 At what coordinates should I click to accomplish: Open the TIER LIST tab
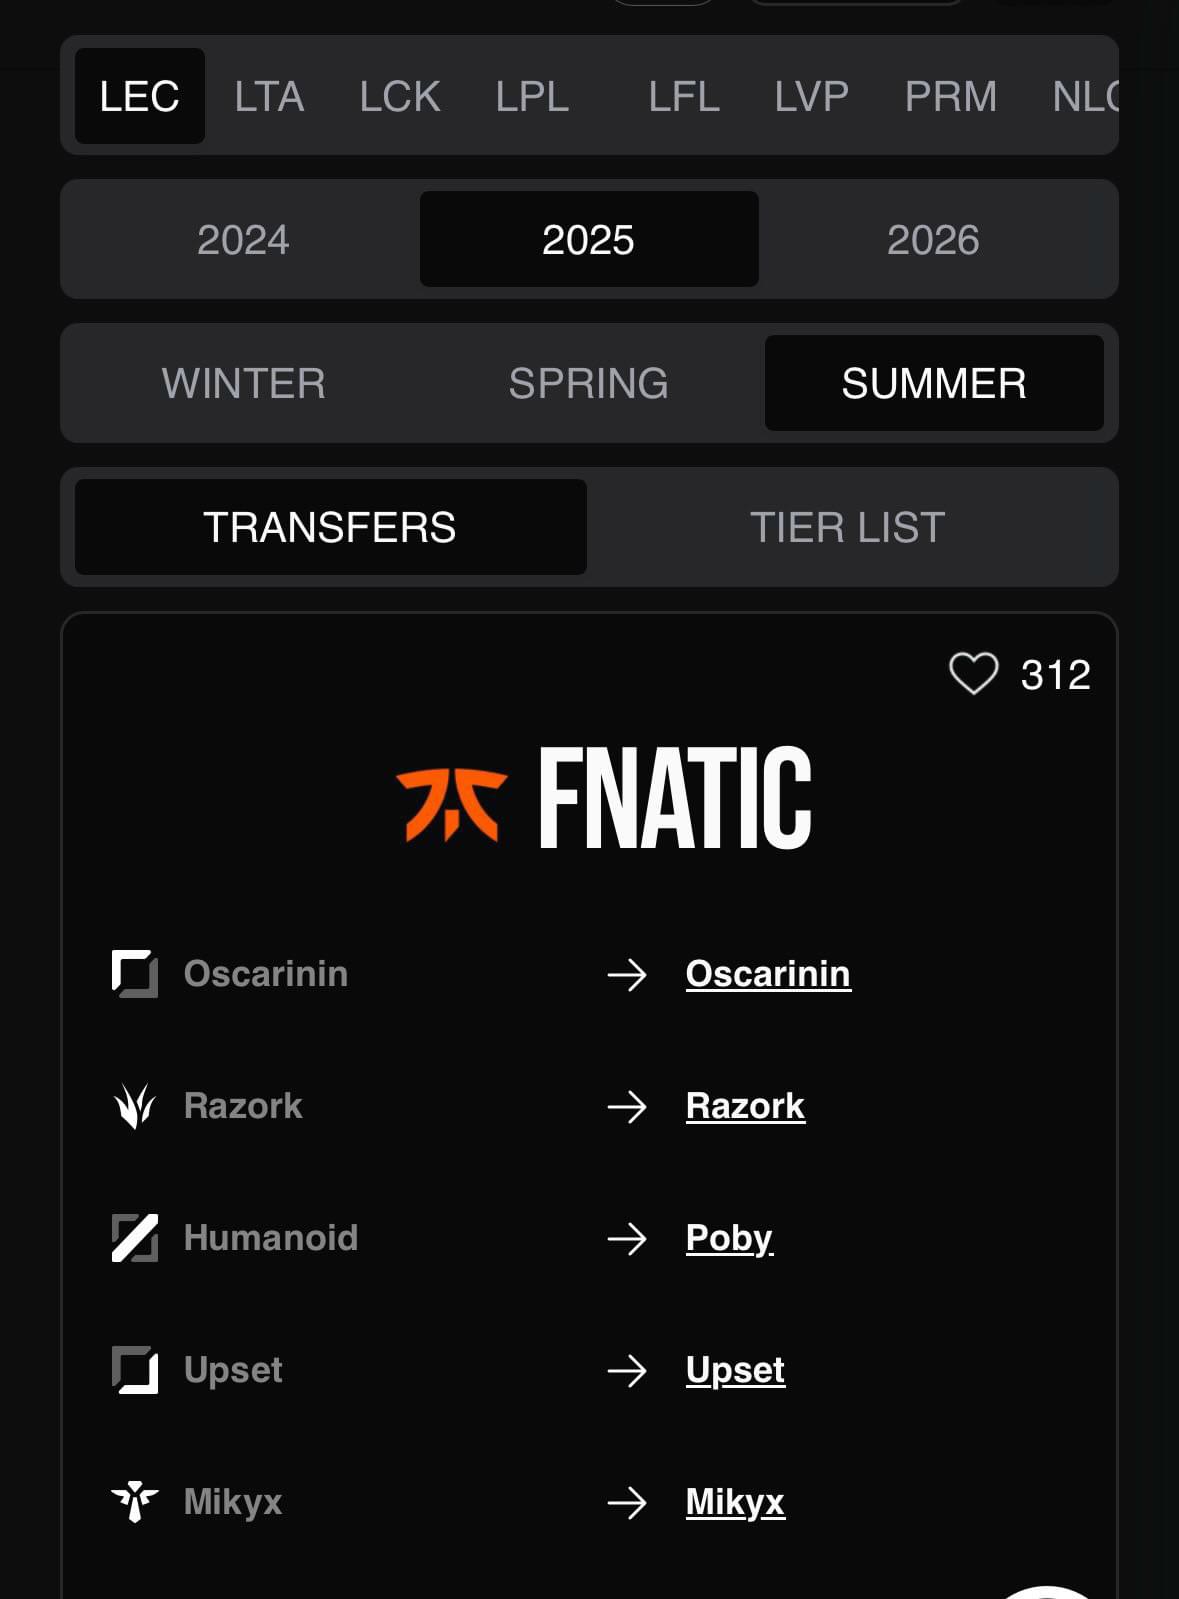848,527
